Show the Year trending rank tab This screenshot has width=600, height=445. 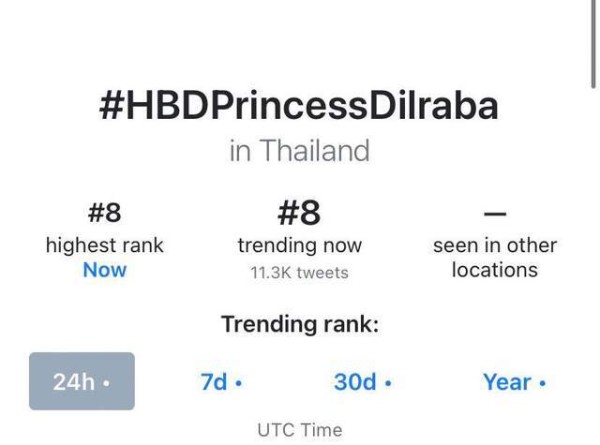pyautogui.click(x=514, y=382)
